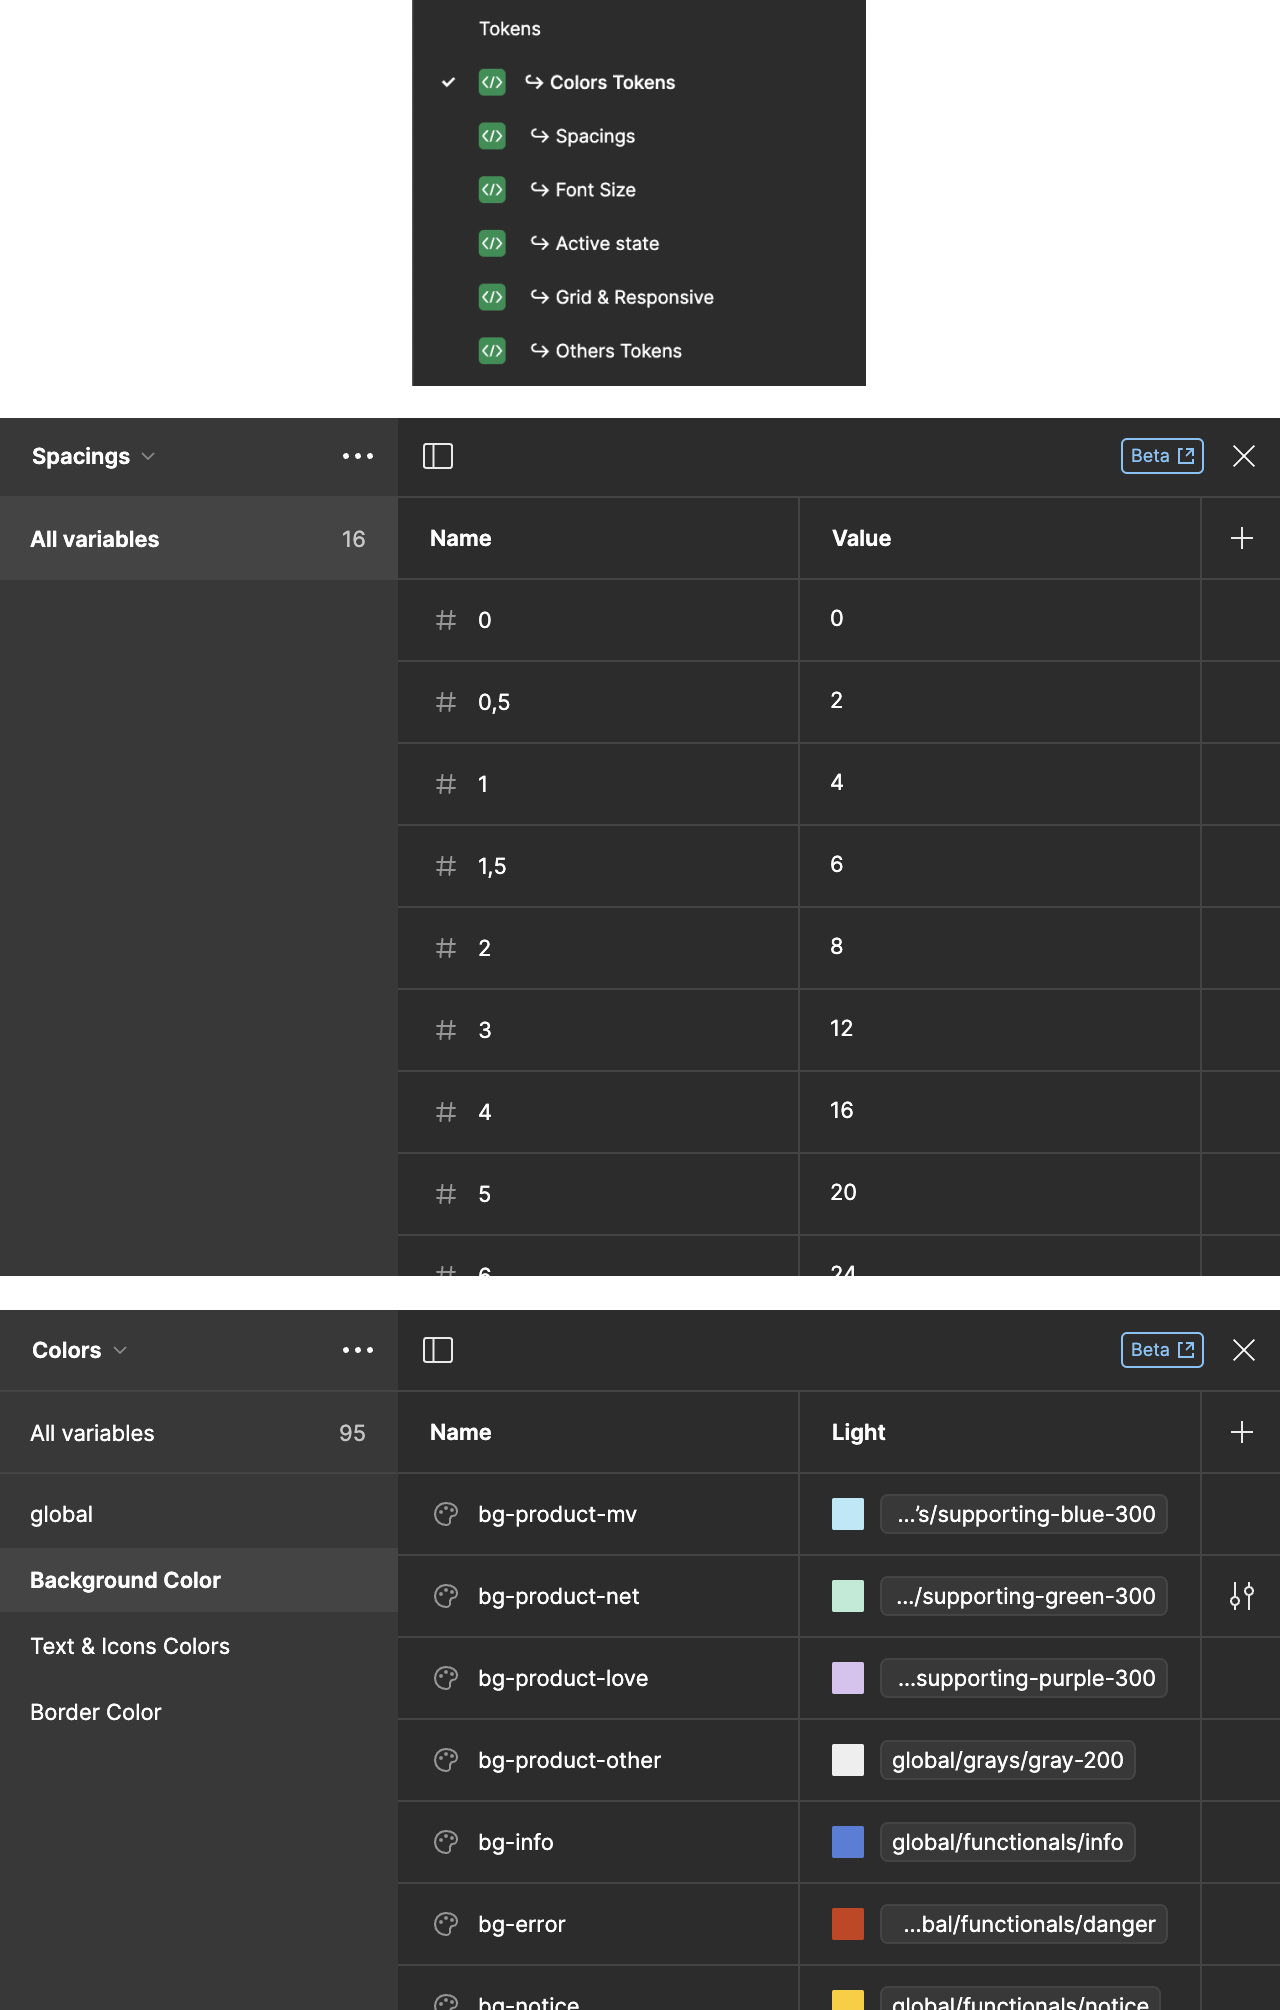The width and height of the screenshot is (1280, 2010).
Task: Click bg-error red color swatch
Action: (848, 1924)
